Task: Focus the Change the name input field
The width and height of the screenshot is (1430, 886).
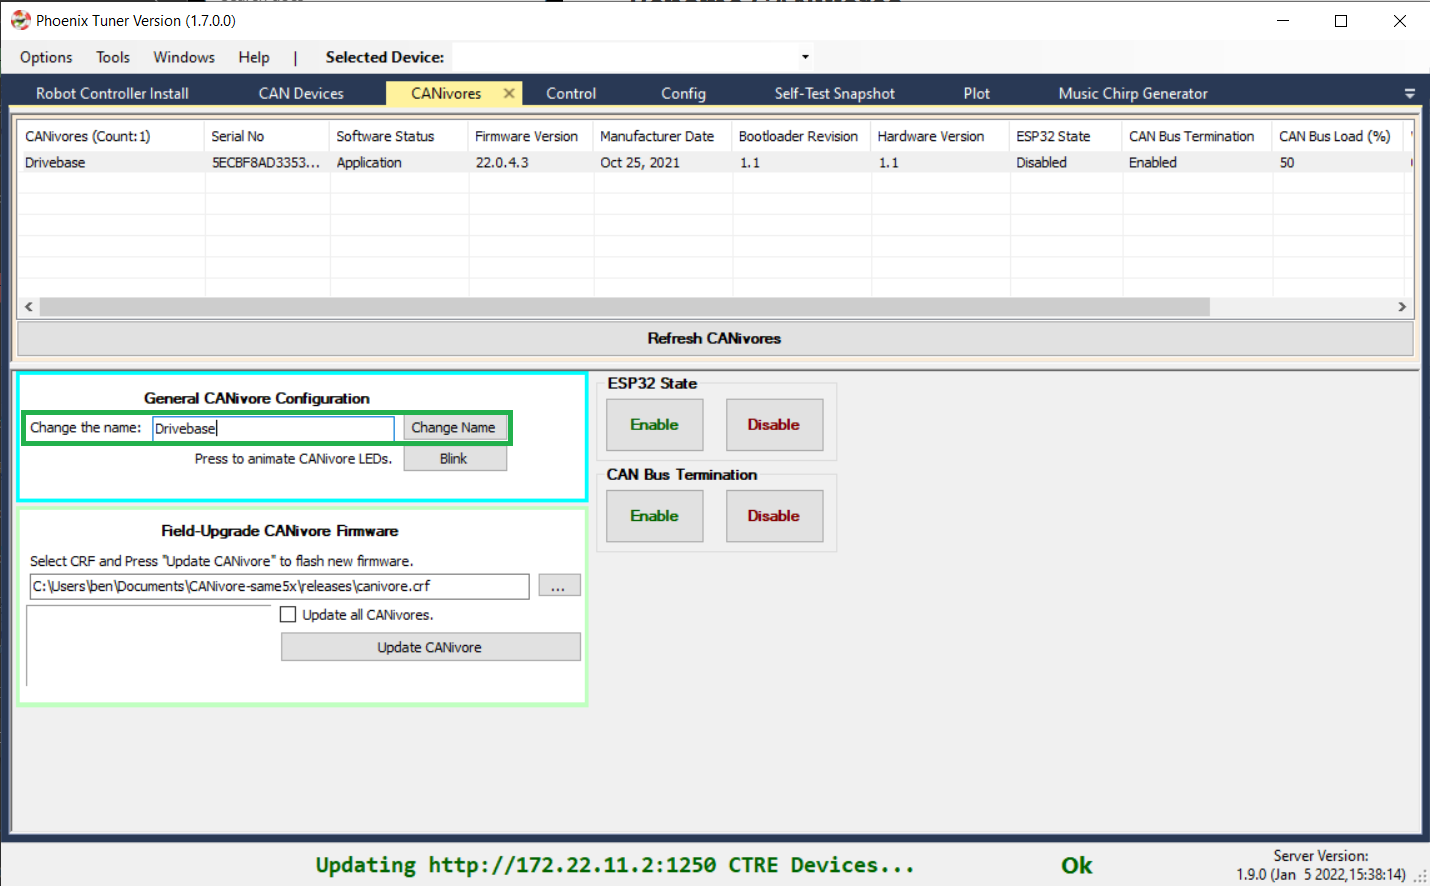Action: pyautogui.click(x=273, y=428)
